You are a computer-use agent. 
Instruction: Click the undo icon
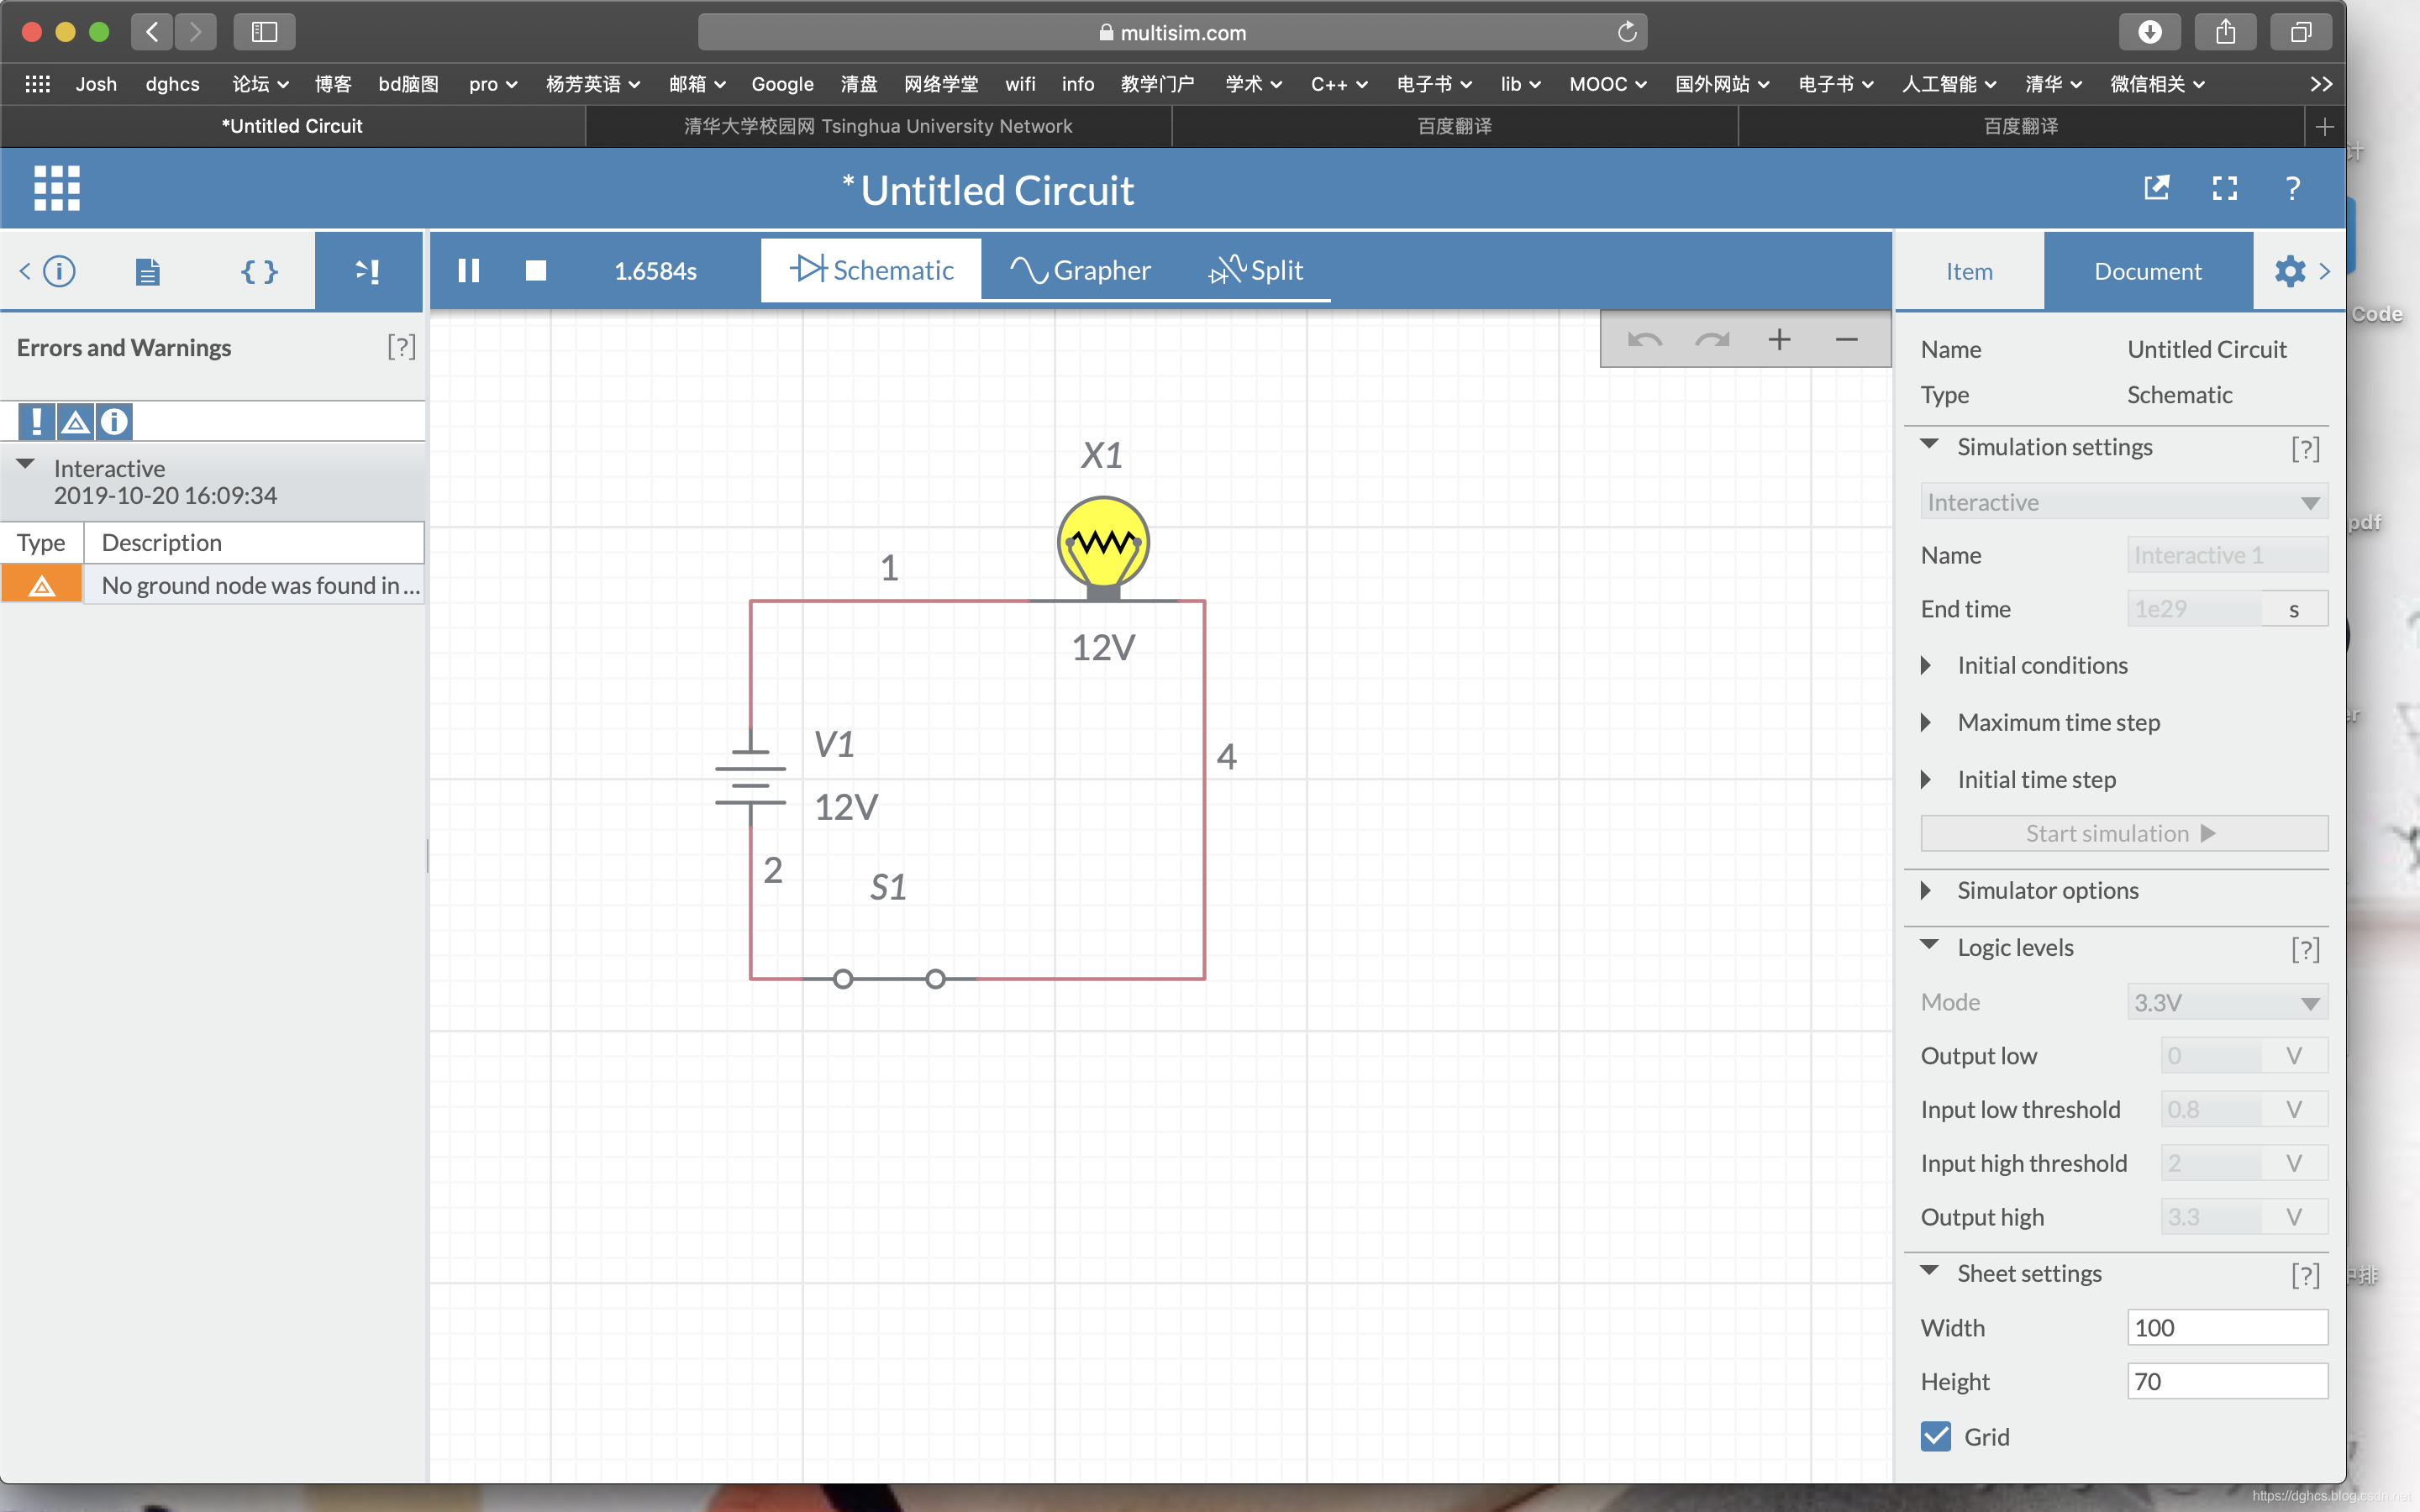[x=1641, y=339]
